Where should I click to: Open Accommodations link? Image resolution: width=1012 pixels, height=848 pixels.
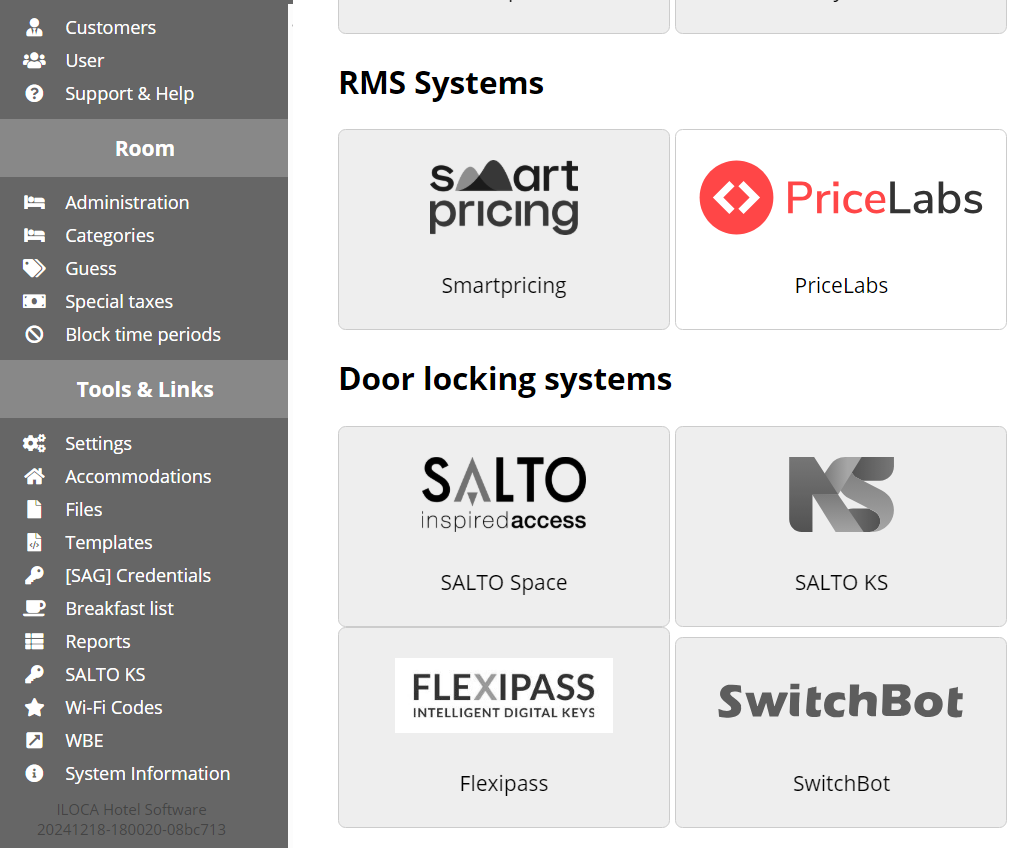(x=138, y=476)
